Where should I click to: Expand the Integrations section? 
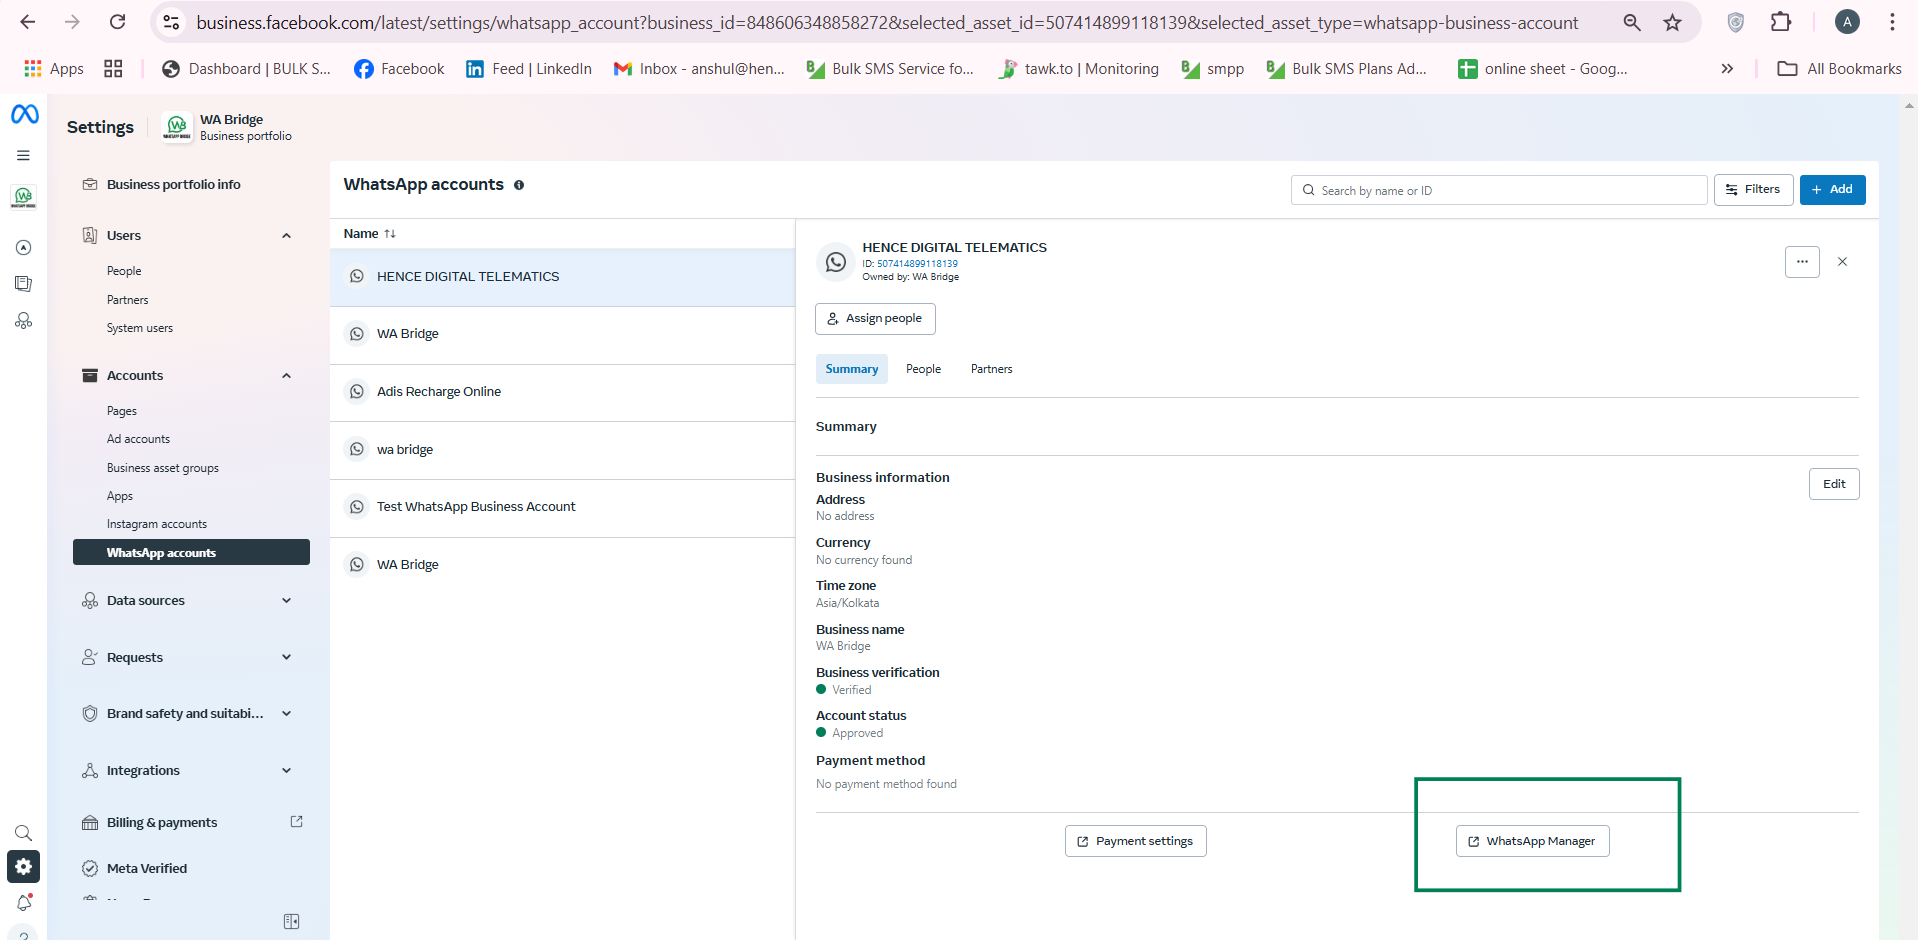[x=286, y=771]
